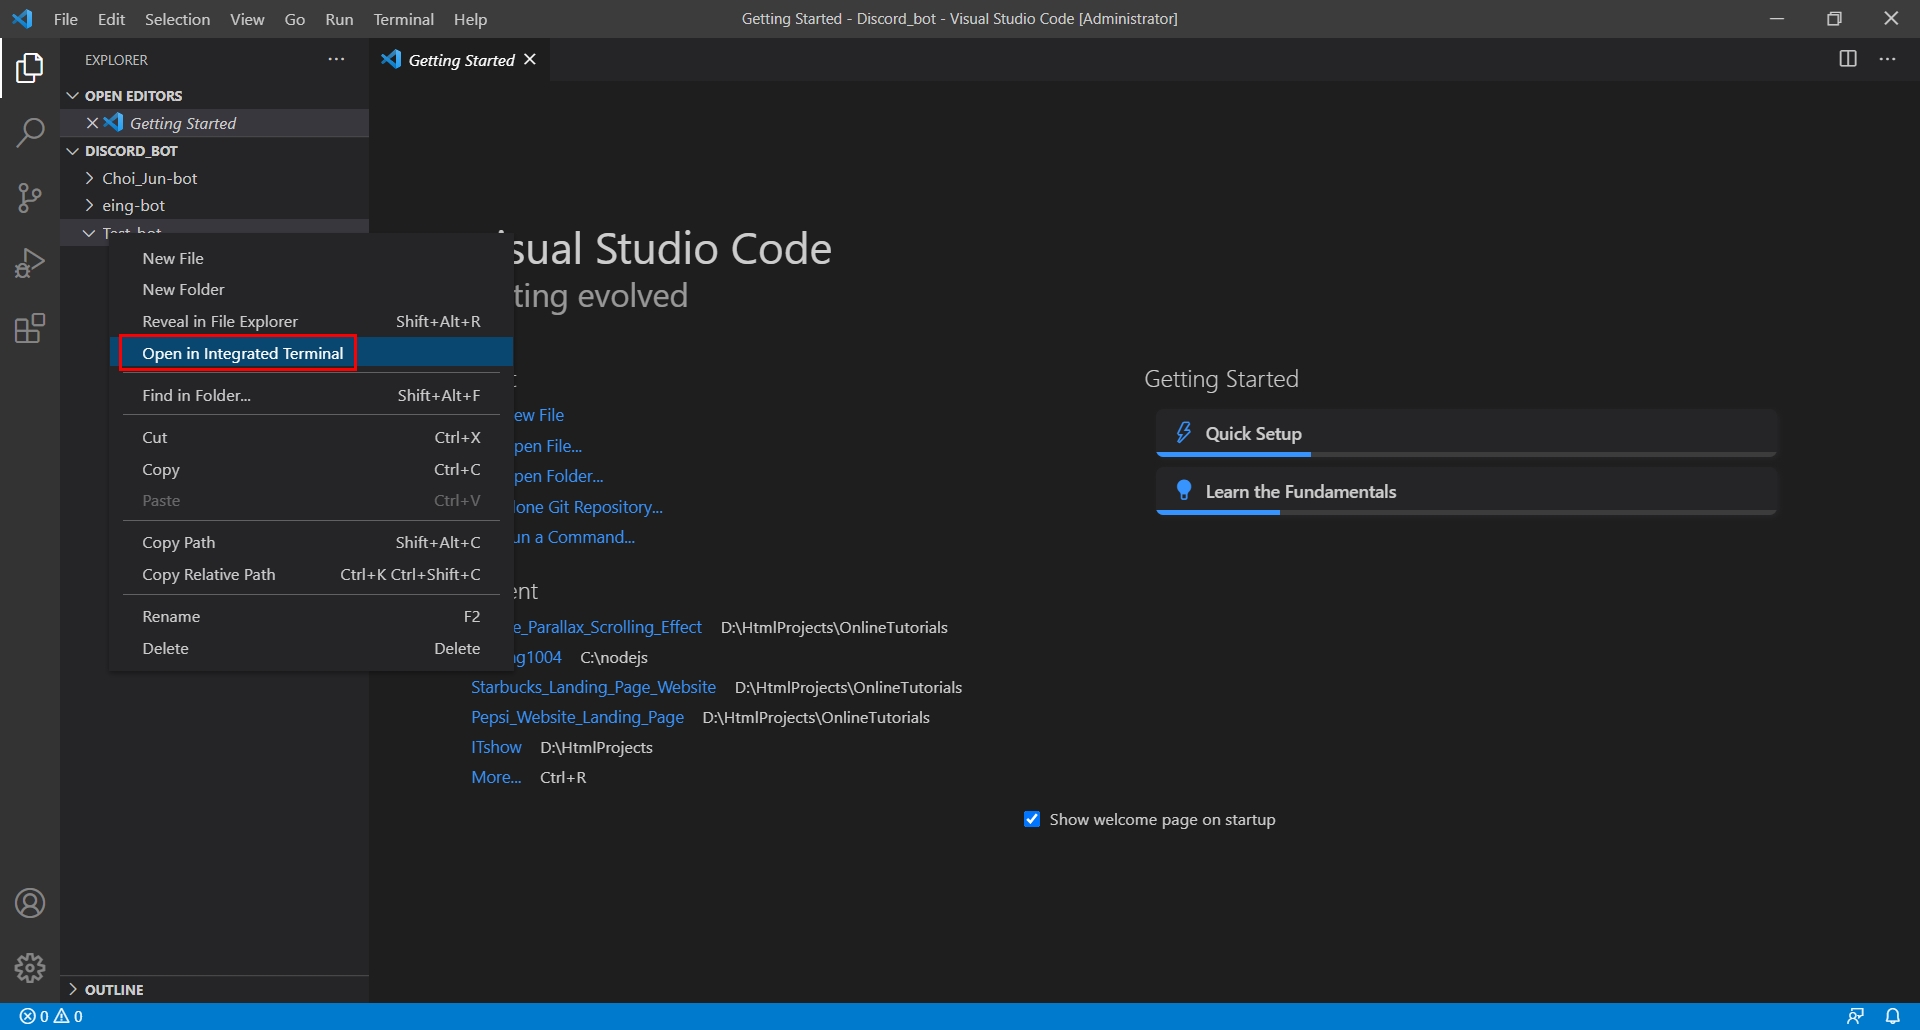Choose New Folder from context menu
1920x1030 pixels.
(x=311, y=289)
